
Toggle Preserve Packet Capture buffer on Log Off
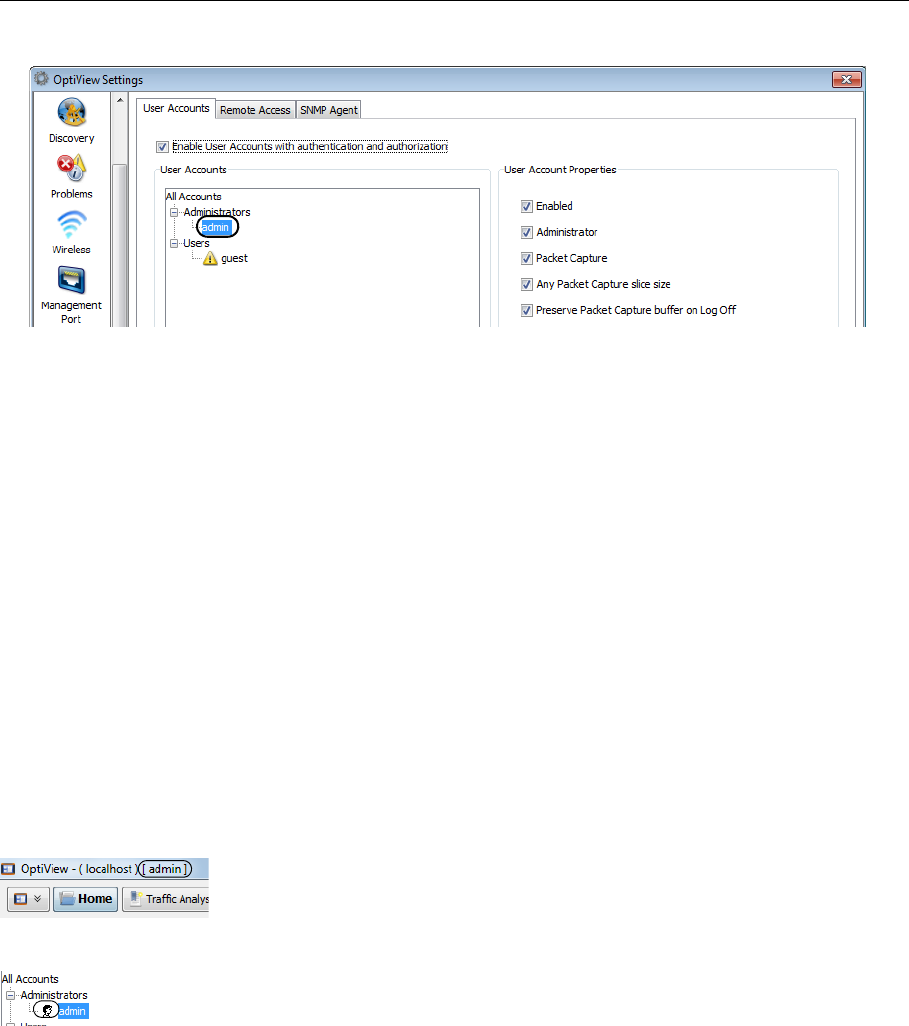point(527,310)
